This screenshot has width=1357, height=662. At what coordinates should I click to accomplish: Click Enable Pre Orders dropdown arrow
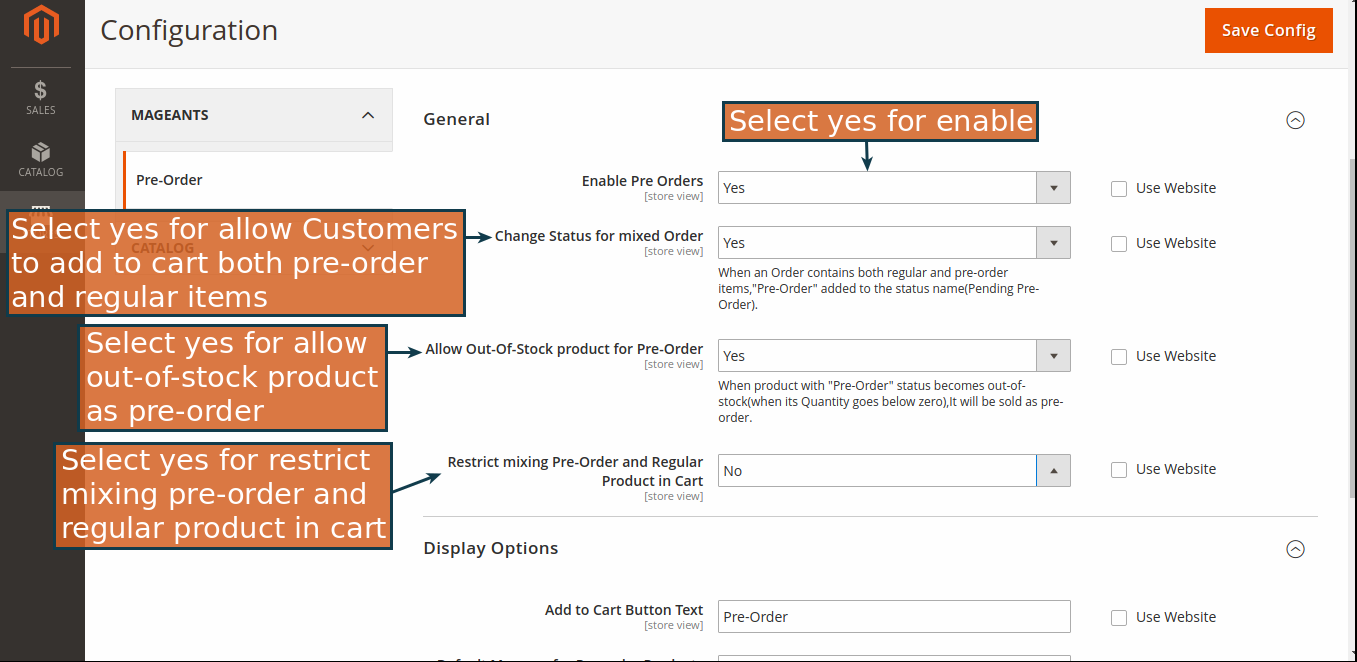(1053, 188)
